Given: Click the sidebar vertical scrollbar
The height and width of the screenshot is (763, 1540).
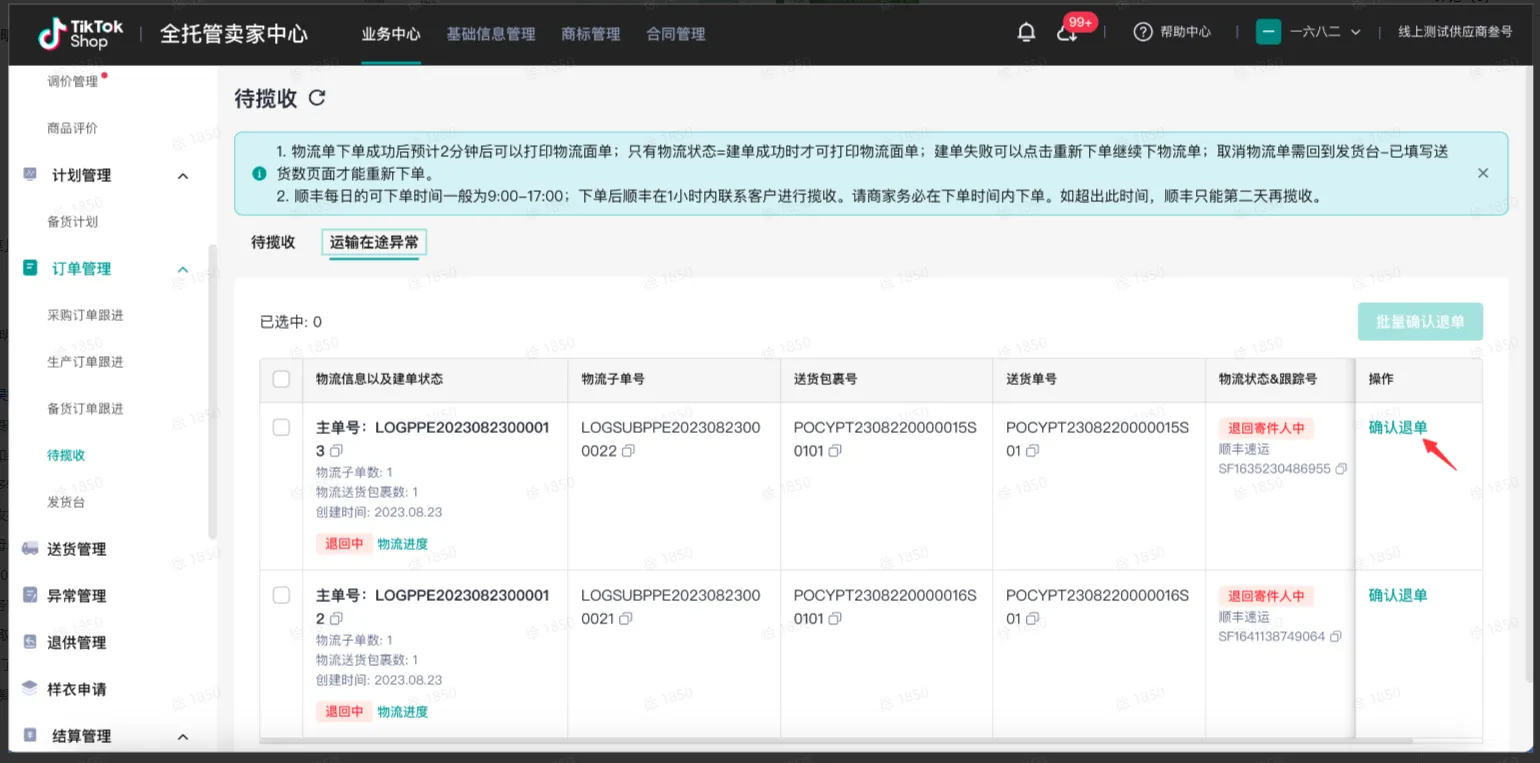Looking at the screenshot, I should coord(211,390).
